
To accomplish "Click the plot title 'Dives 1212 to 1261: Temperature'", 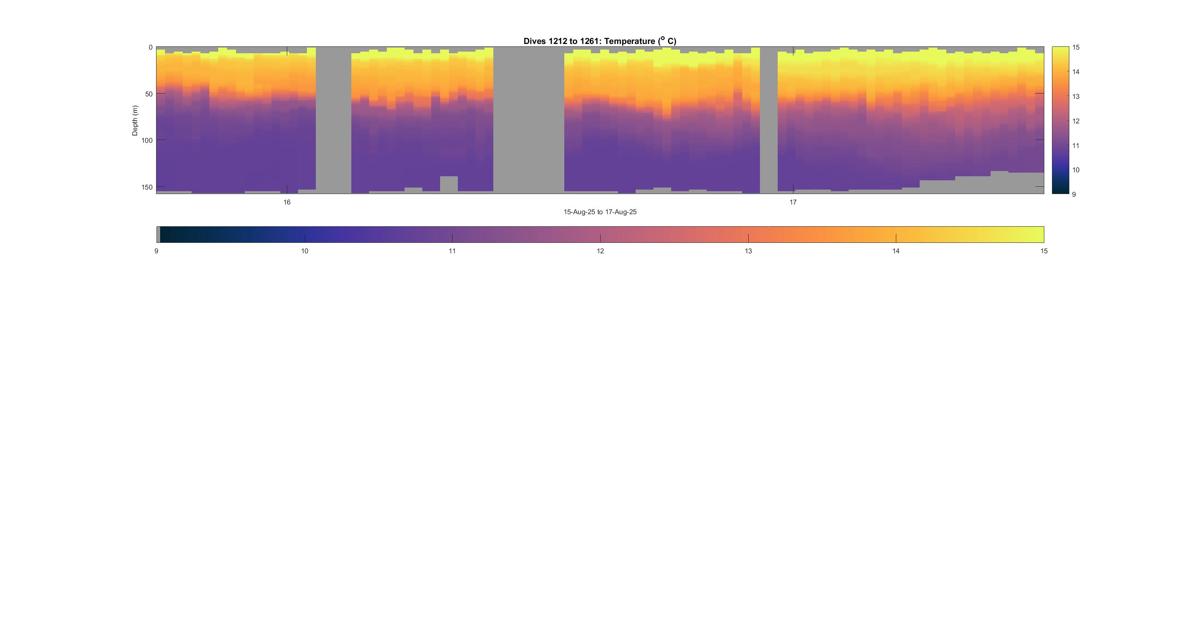I will tap(600, 41).
